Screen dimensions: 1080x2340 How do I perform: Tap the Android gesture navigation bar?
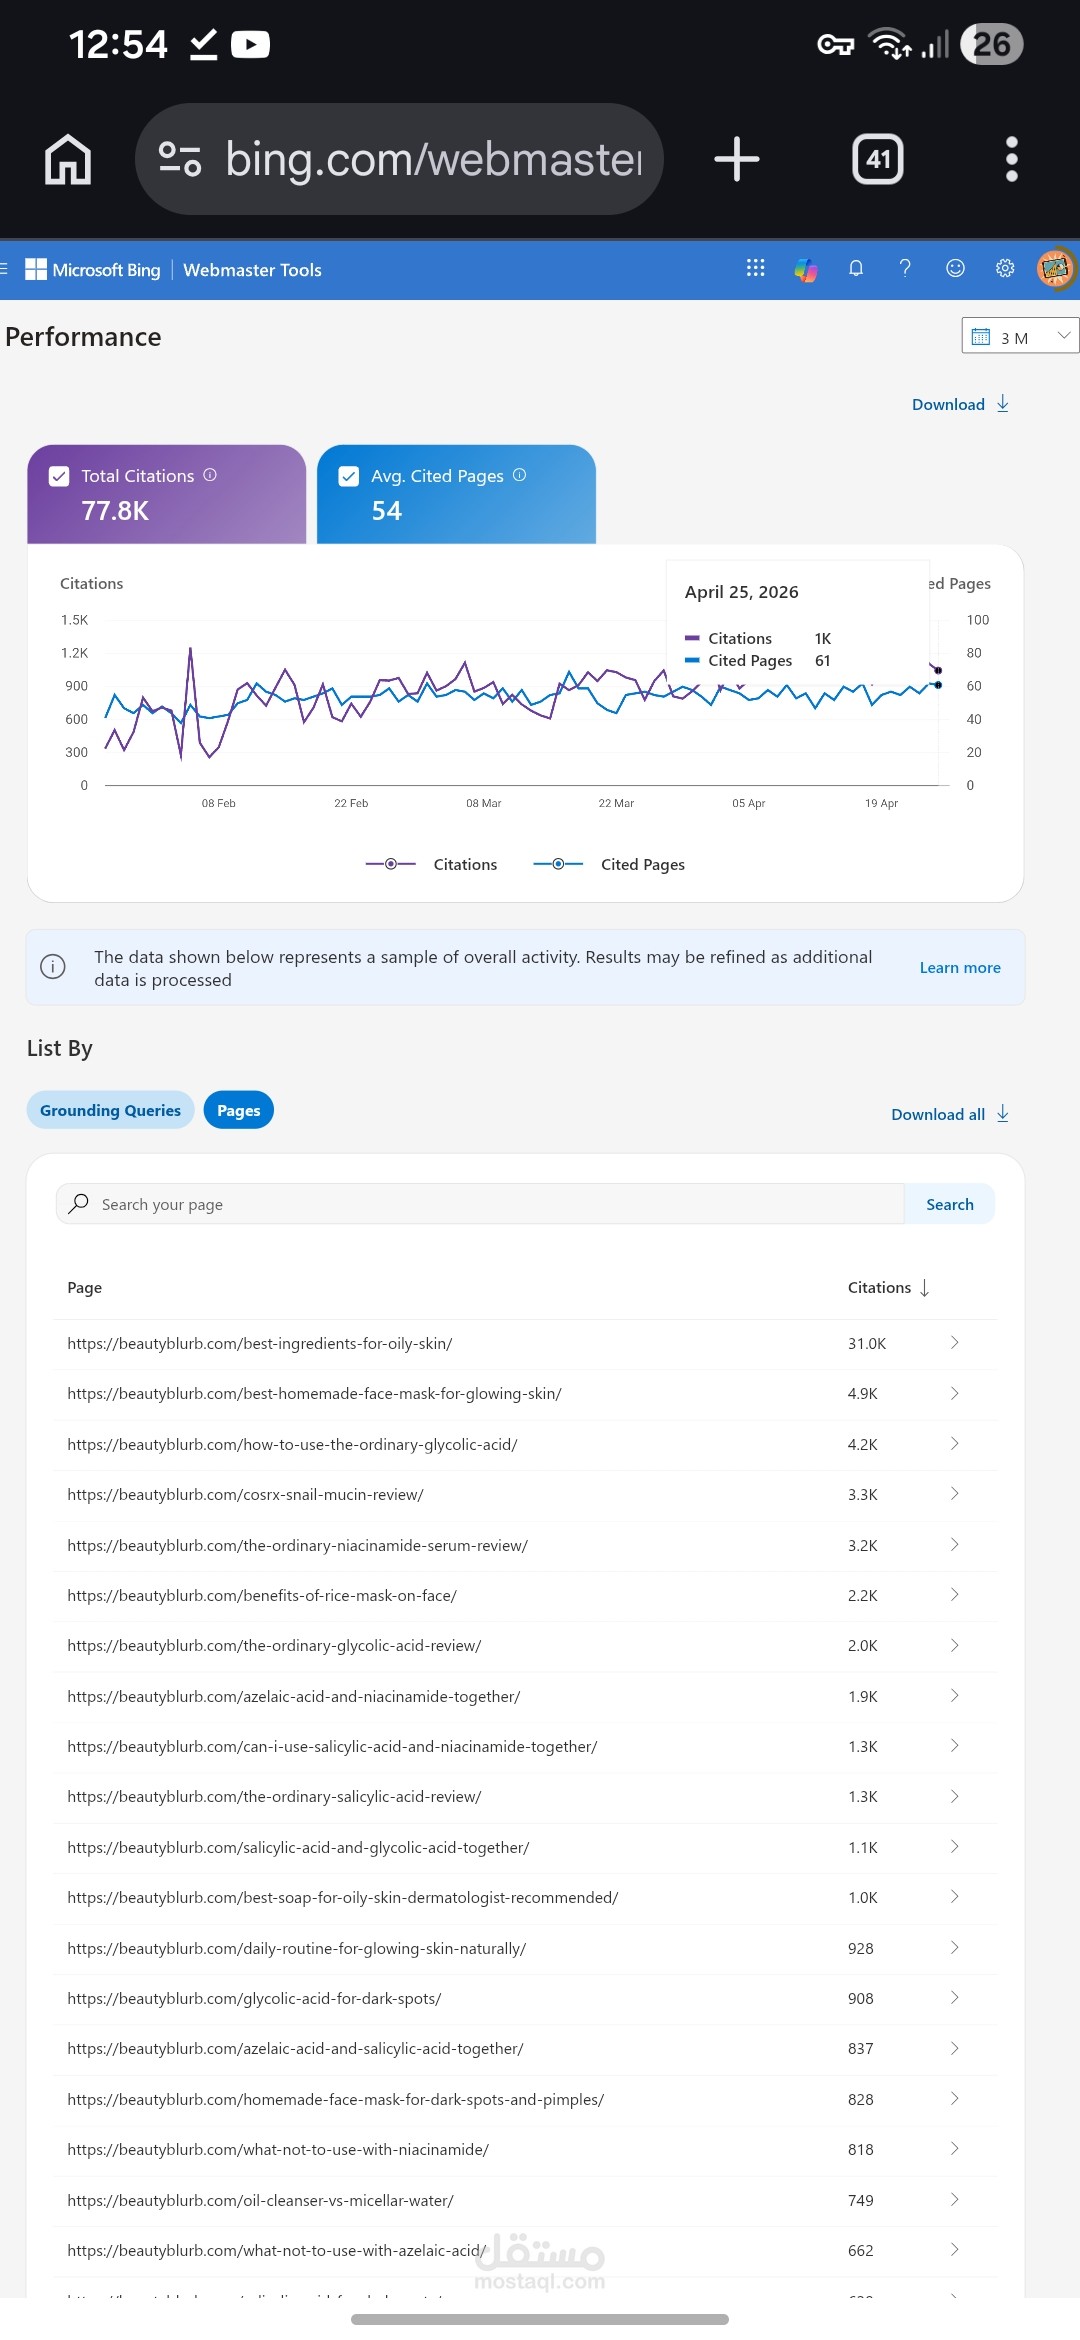(x=540, y=2319)
